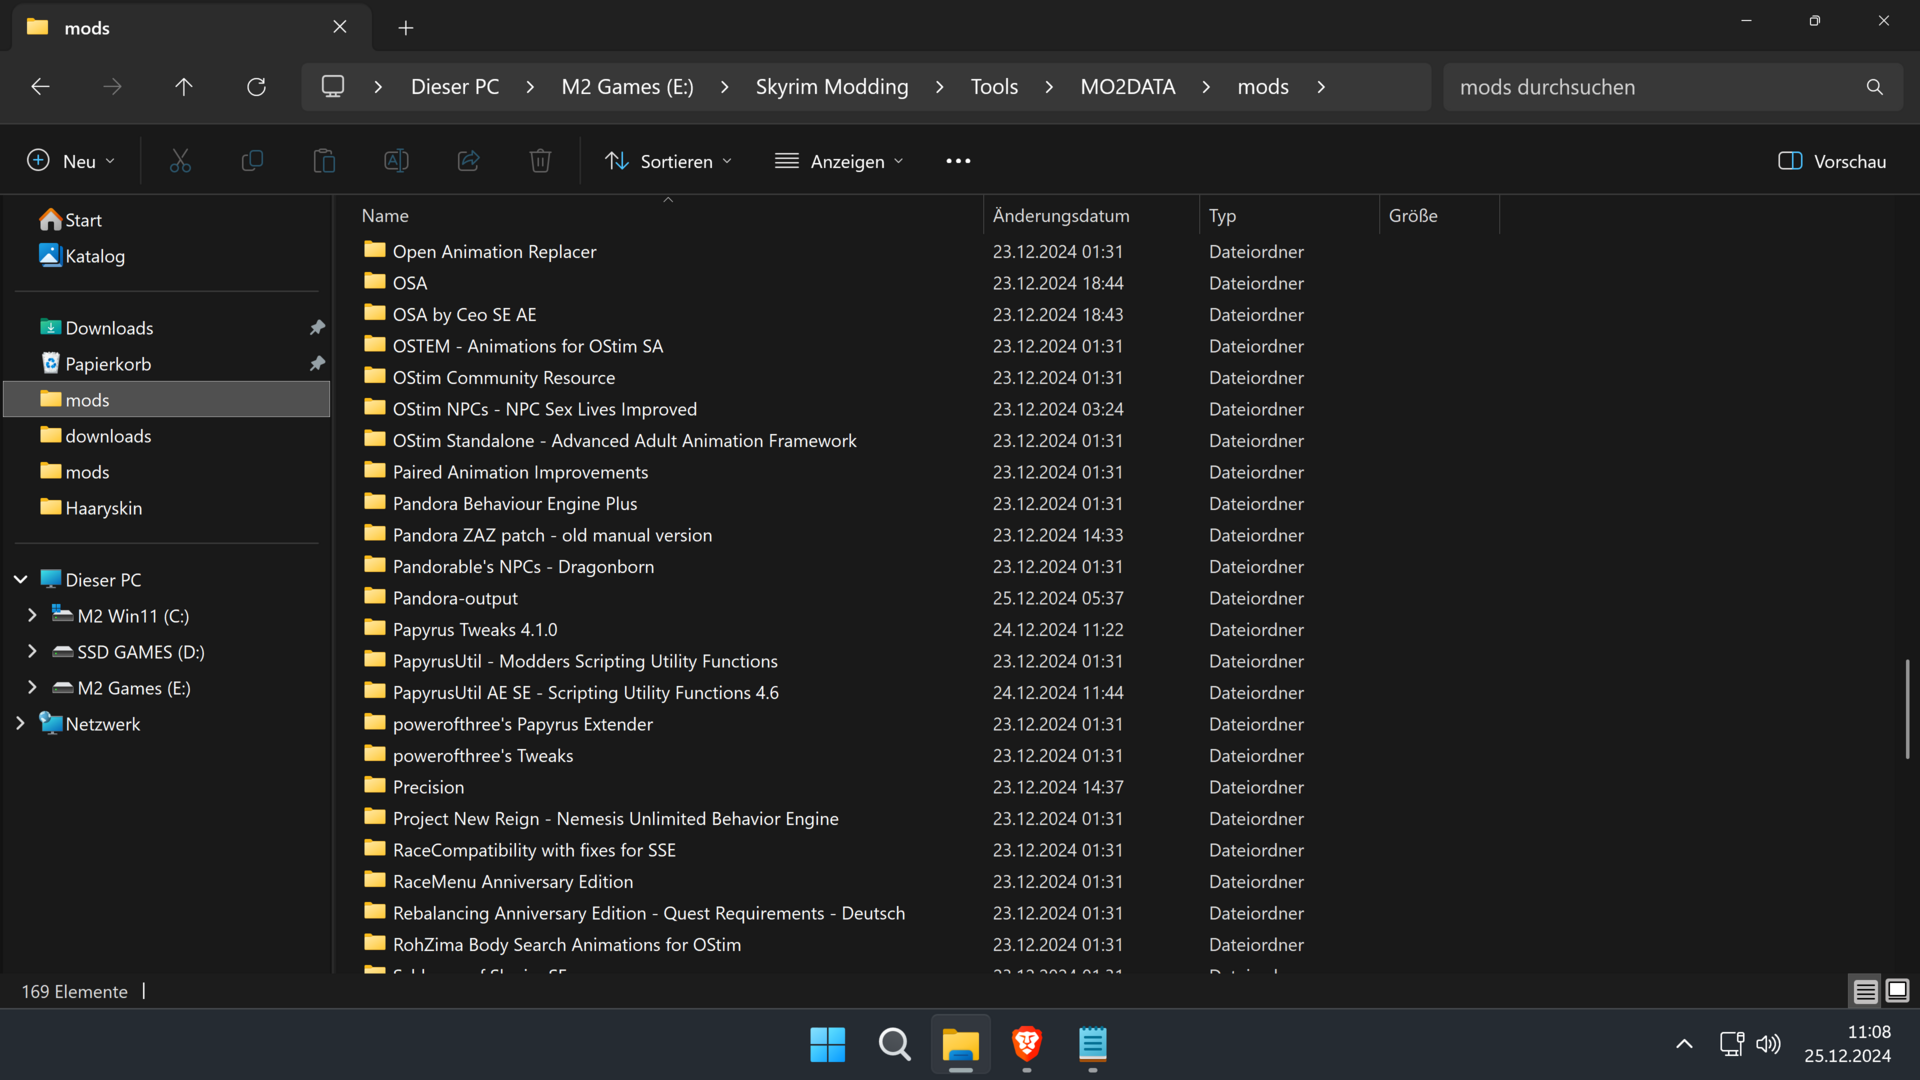The height and width of the screenshot is (1080, 1920).
Task: Go up one folder level
Action: (184, 87)
